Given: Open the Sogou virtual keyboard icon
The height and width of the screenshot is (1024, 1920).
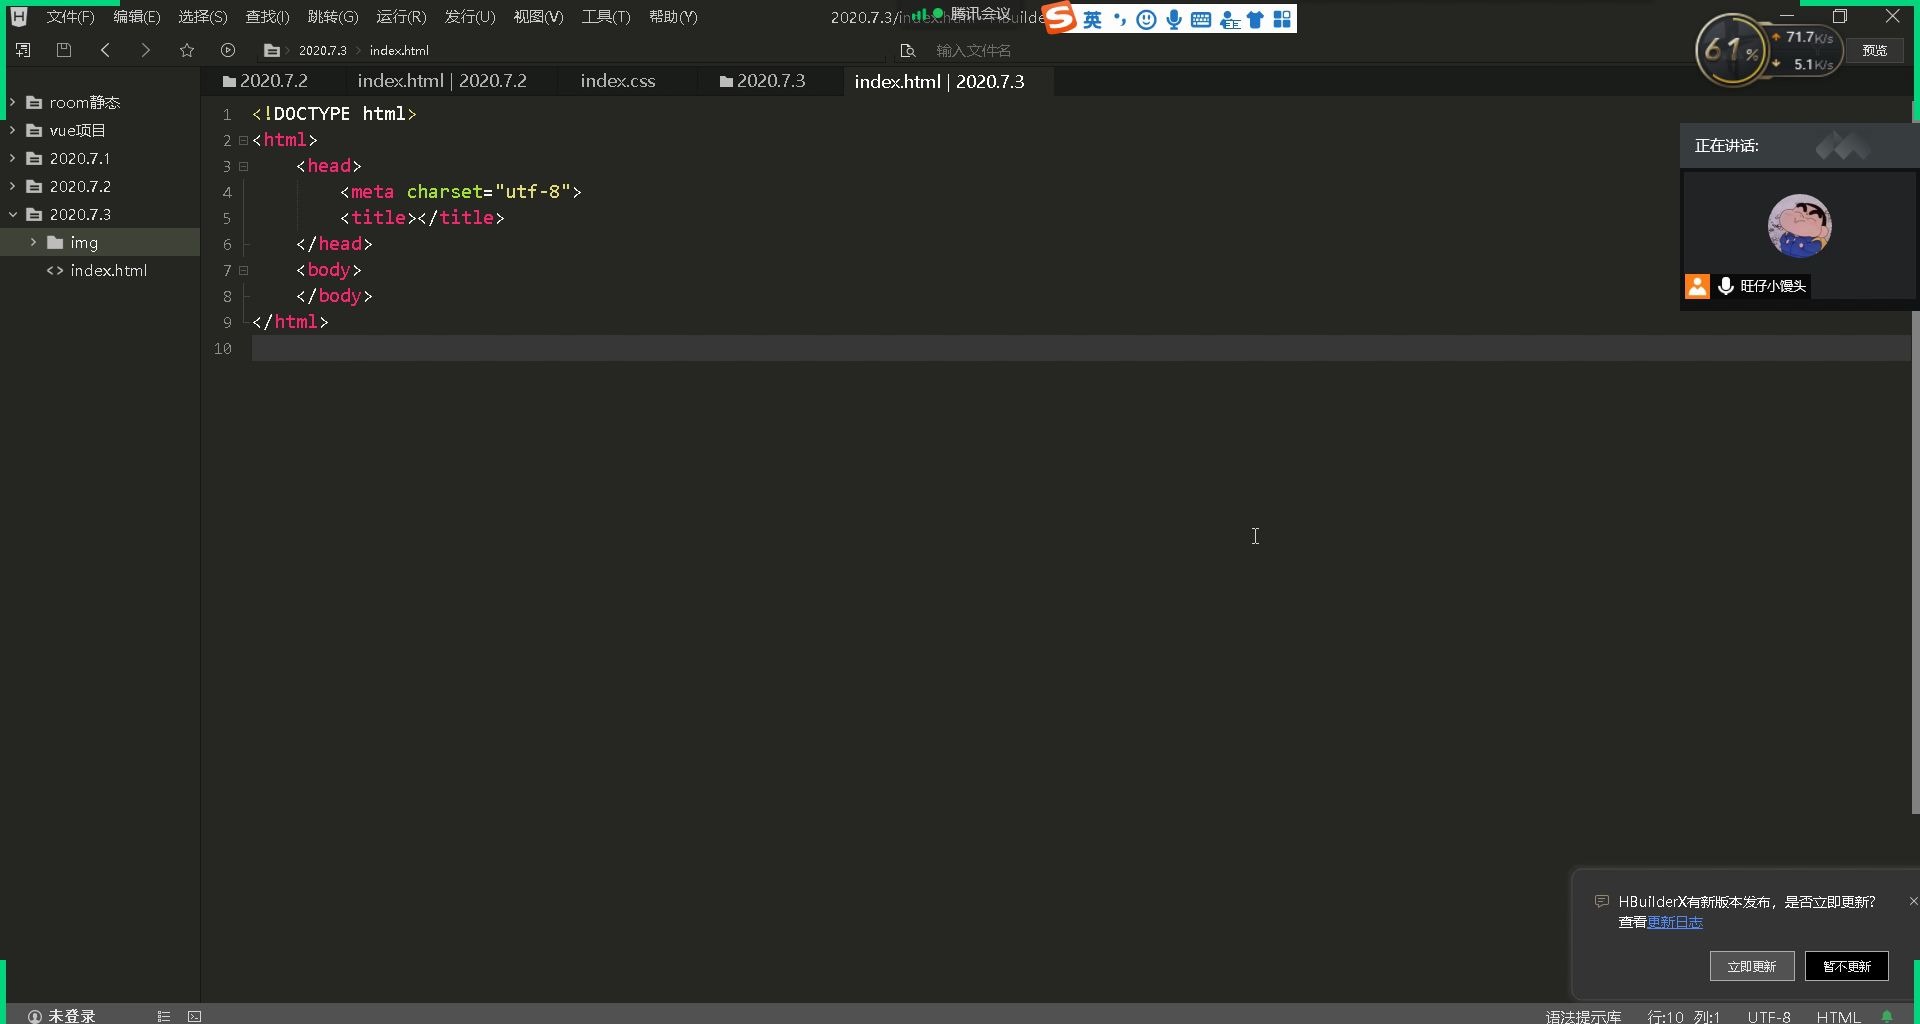Looking at the screenshot, I should coord(1201,19).
